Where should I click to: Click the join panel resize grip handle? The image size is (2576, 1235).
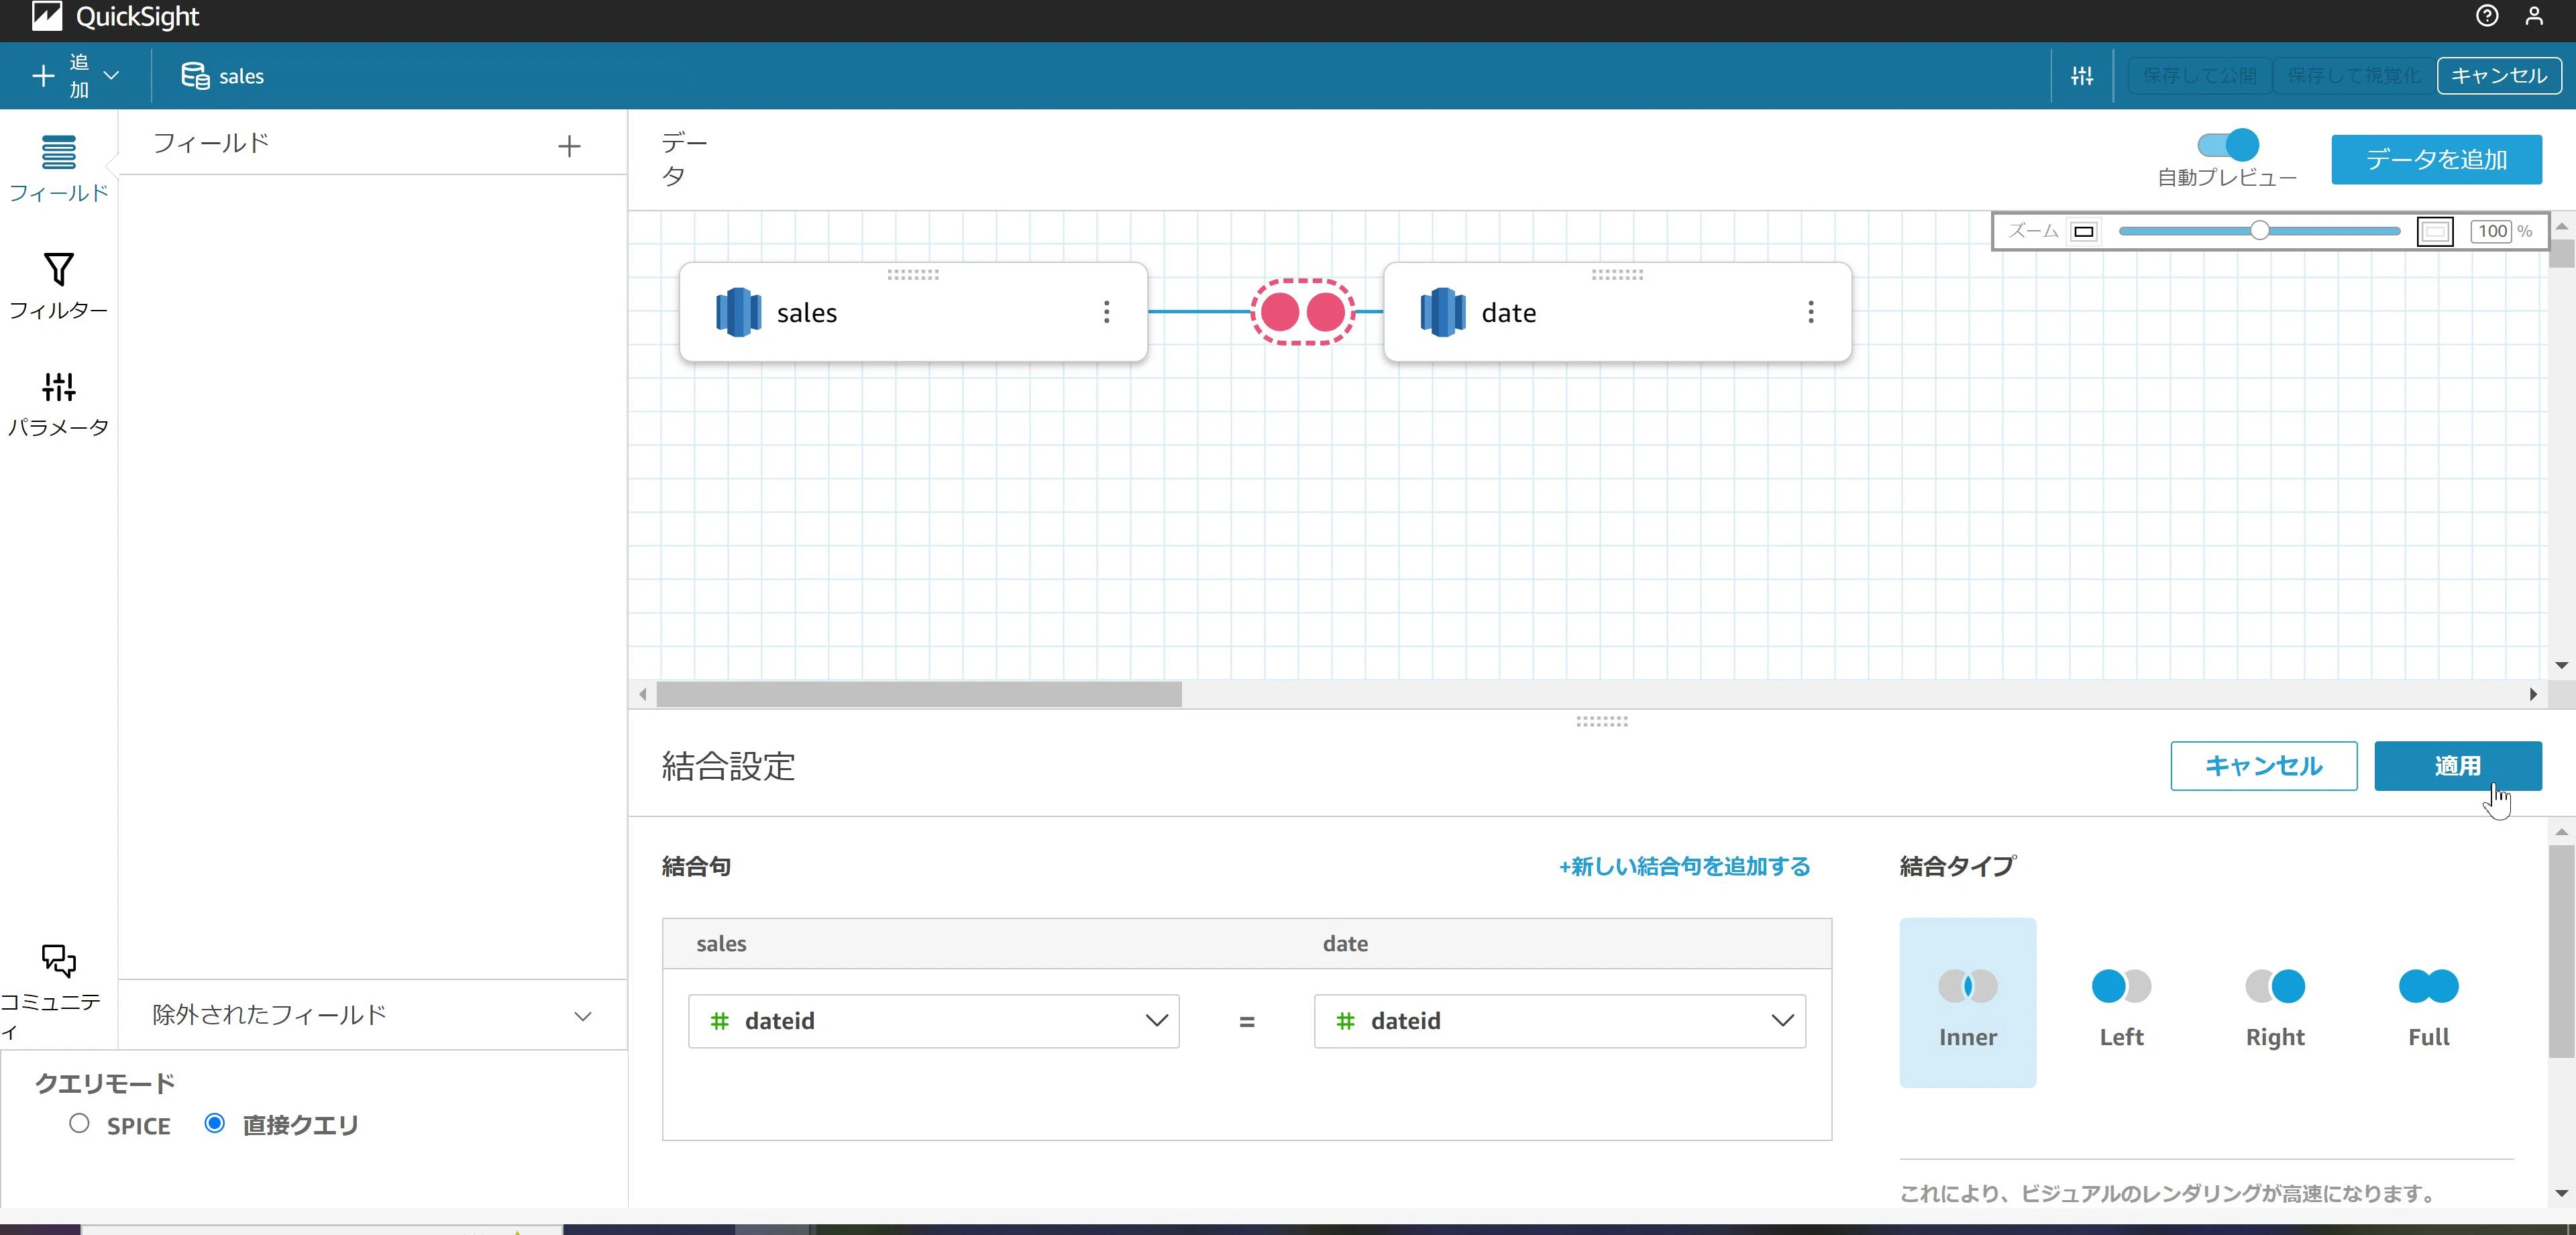pos(1602,721)
